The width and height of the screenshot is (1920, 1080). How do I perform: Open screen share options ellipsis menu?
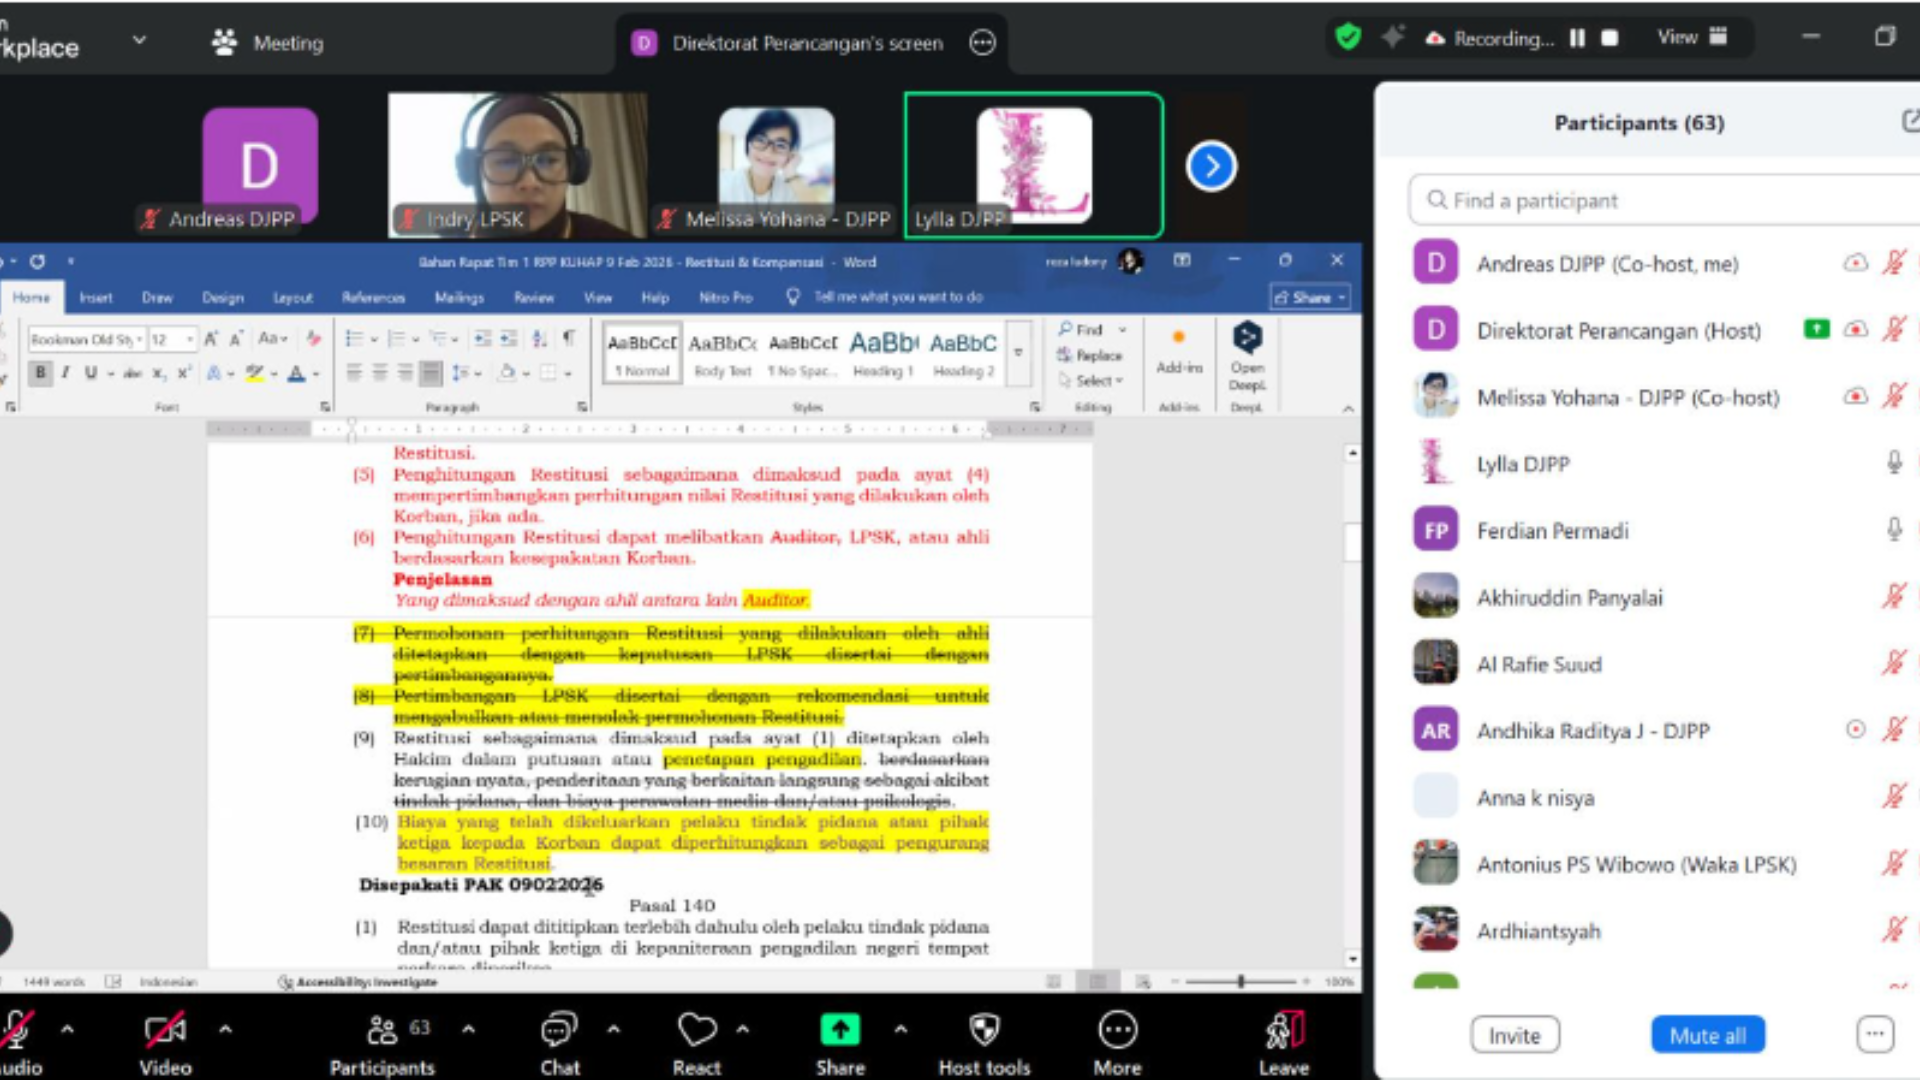point(982,43)
